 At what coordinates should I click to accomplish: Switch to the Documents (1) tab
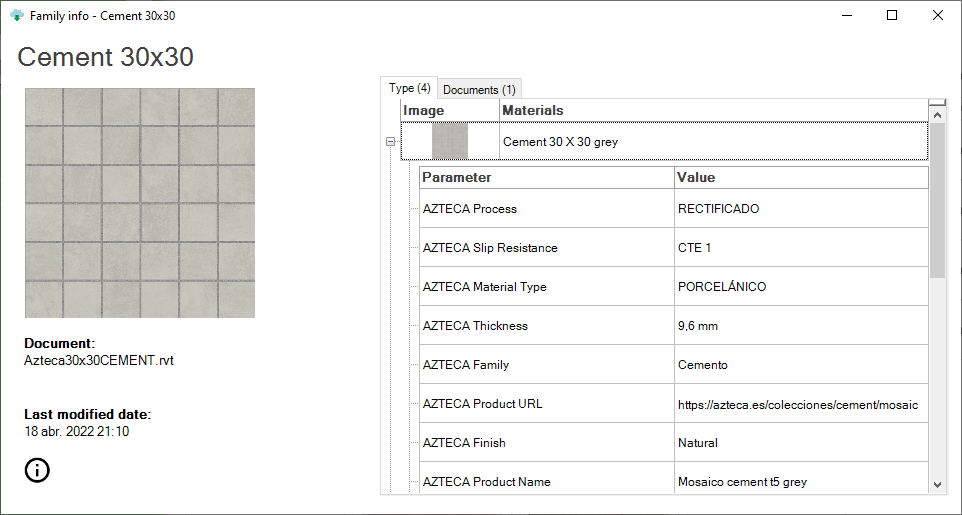click(x=479, y=90)
